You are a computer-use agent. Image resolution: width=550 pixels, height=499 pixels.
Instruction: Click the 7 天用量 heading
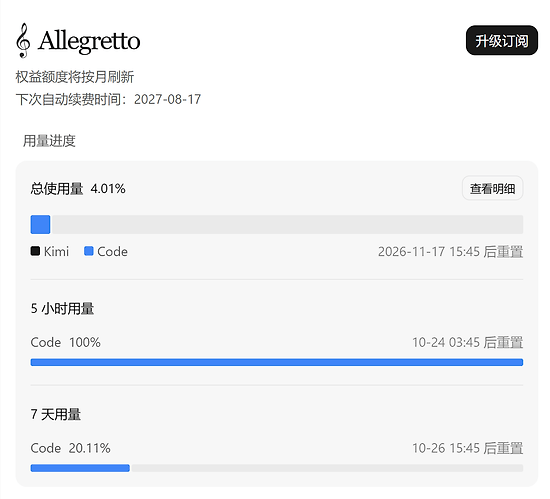55,414
